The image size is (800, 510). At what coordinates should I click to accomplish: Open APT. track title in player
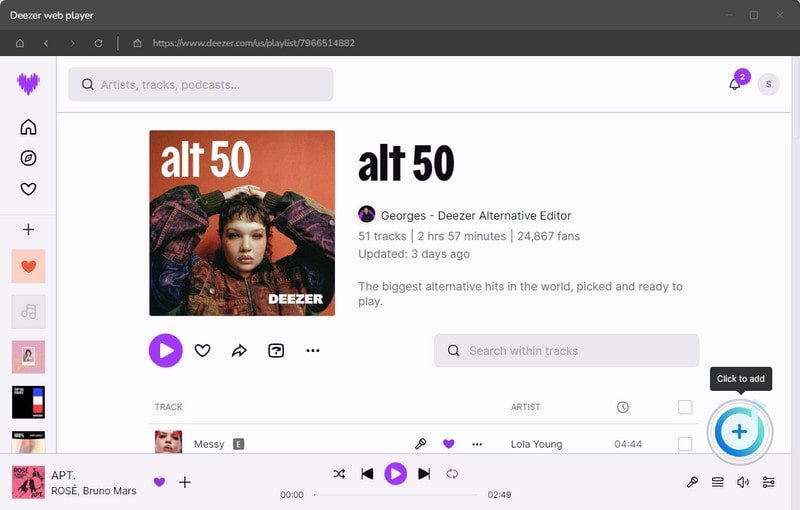pos(63,475)
